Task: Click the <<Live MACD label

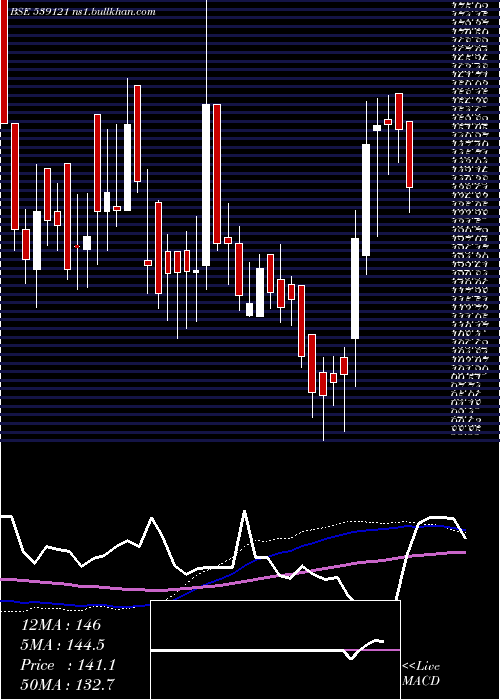Action: pos(421,674)
